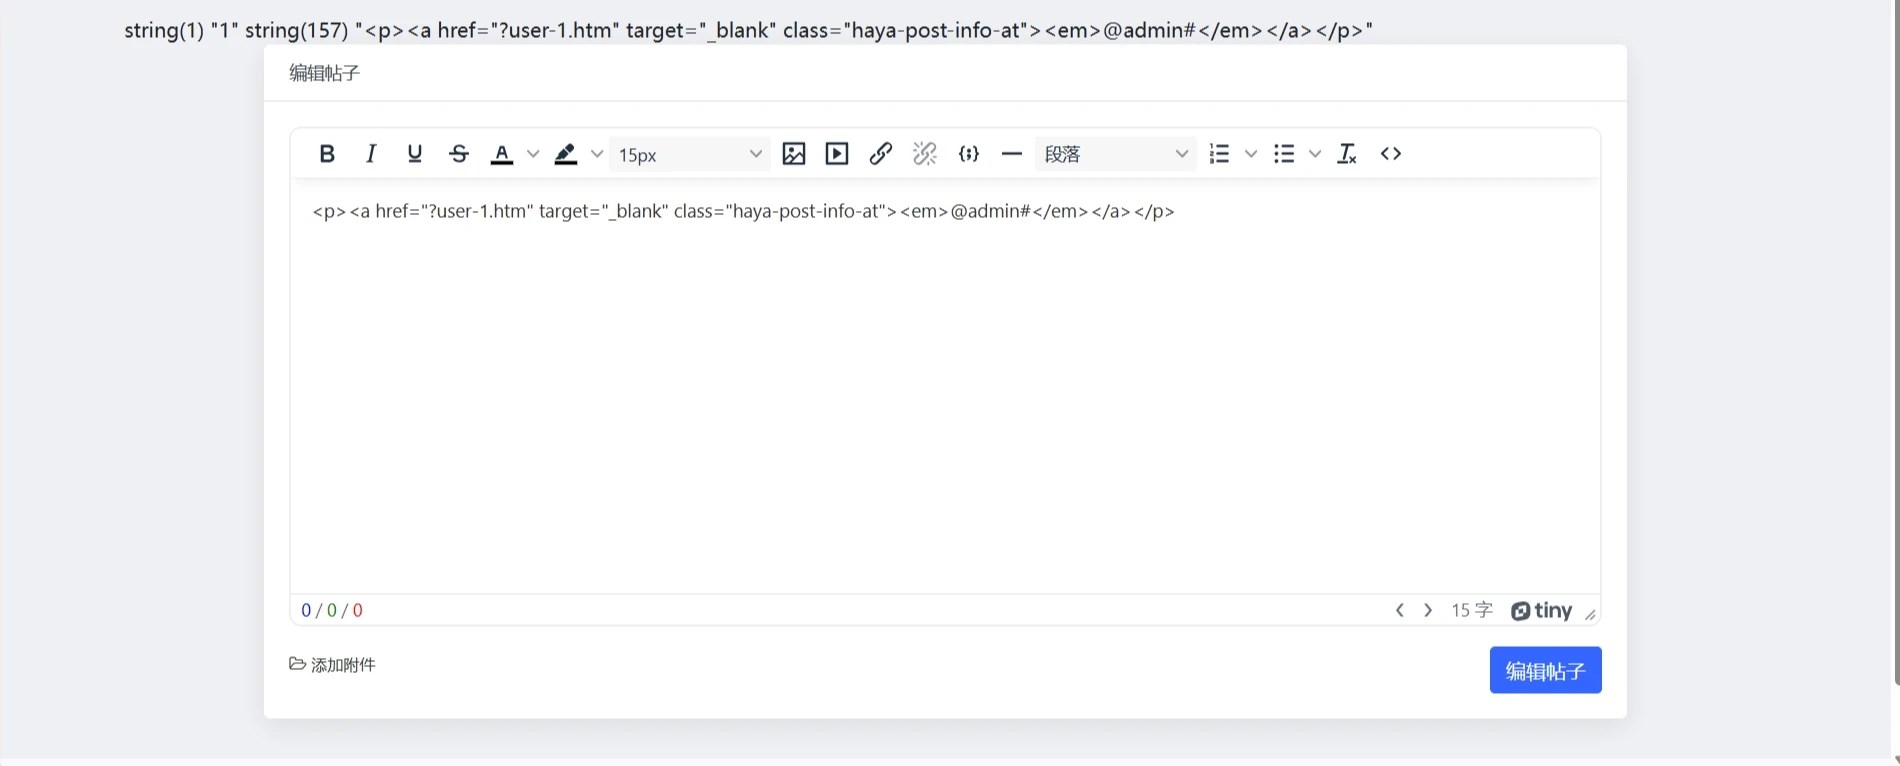The image size is (1900, 766).
Task: Apply the background highlight color
Action: [x=566, y=154]
